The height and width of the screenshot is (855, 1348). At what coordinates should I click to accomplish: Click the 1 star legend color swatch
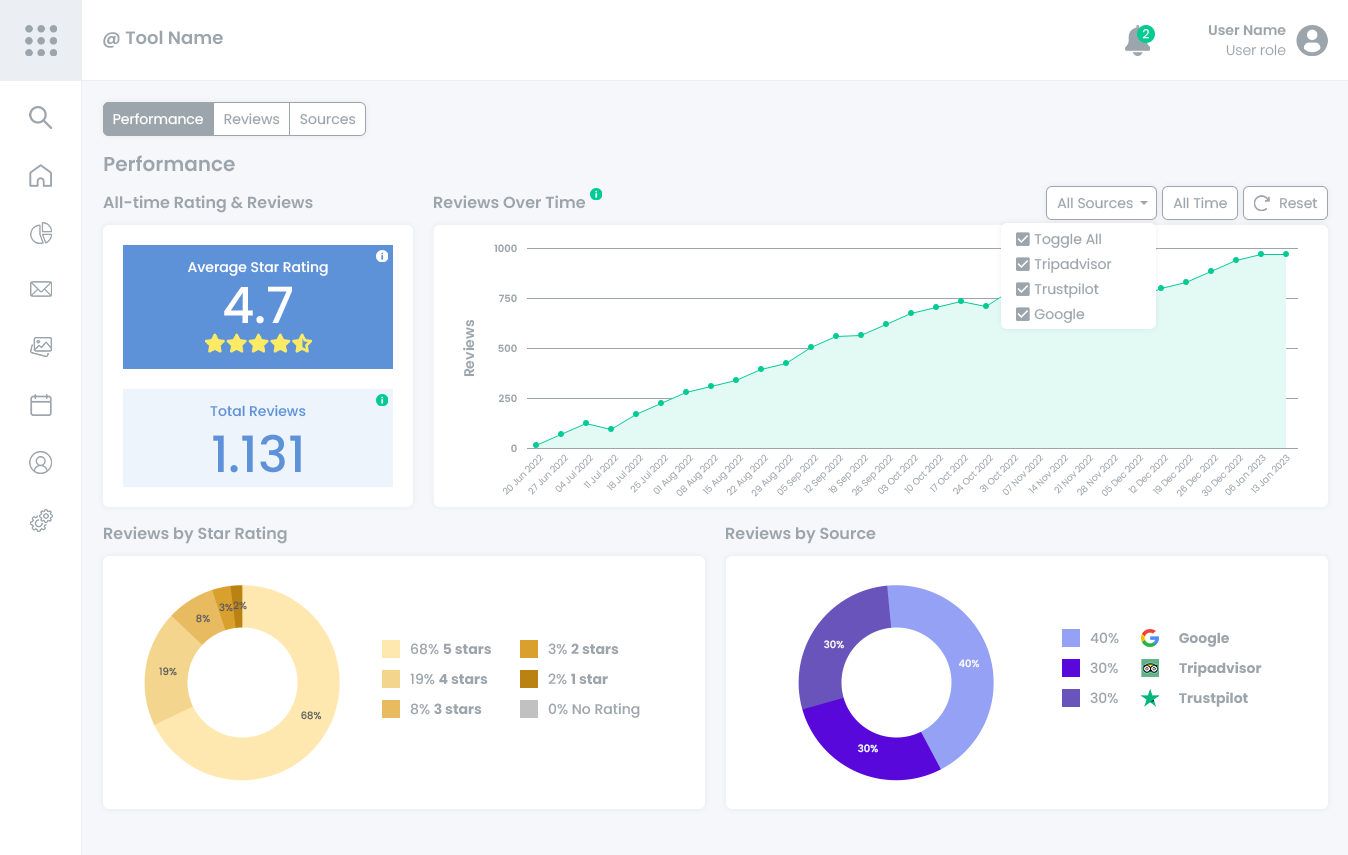tap(529, 679)
